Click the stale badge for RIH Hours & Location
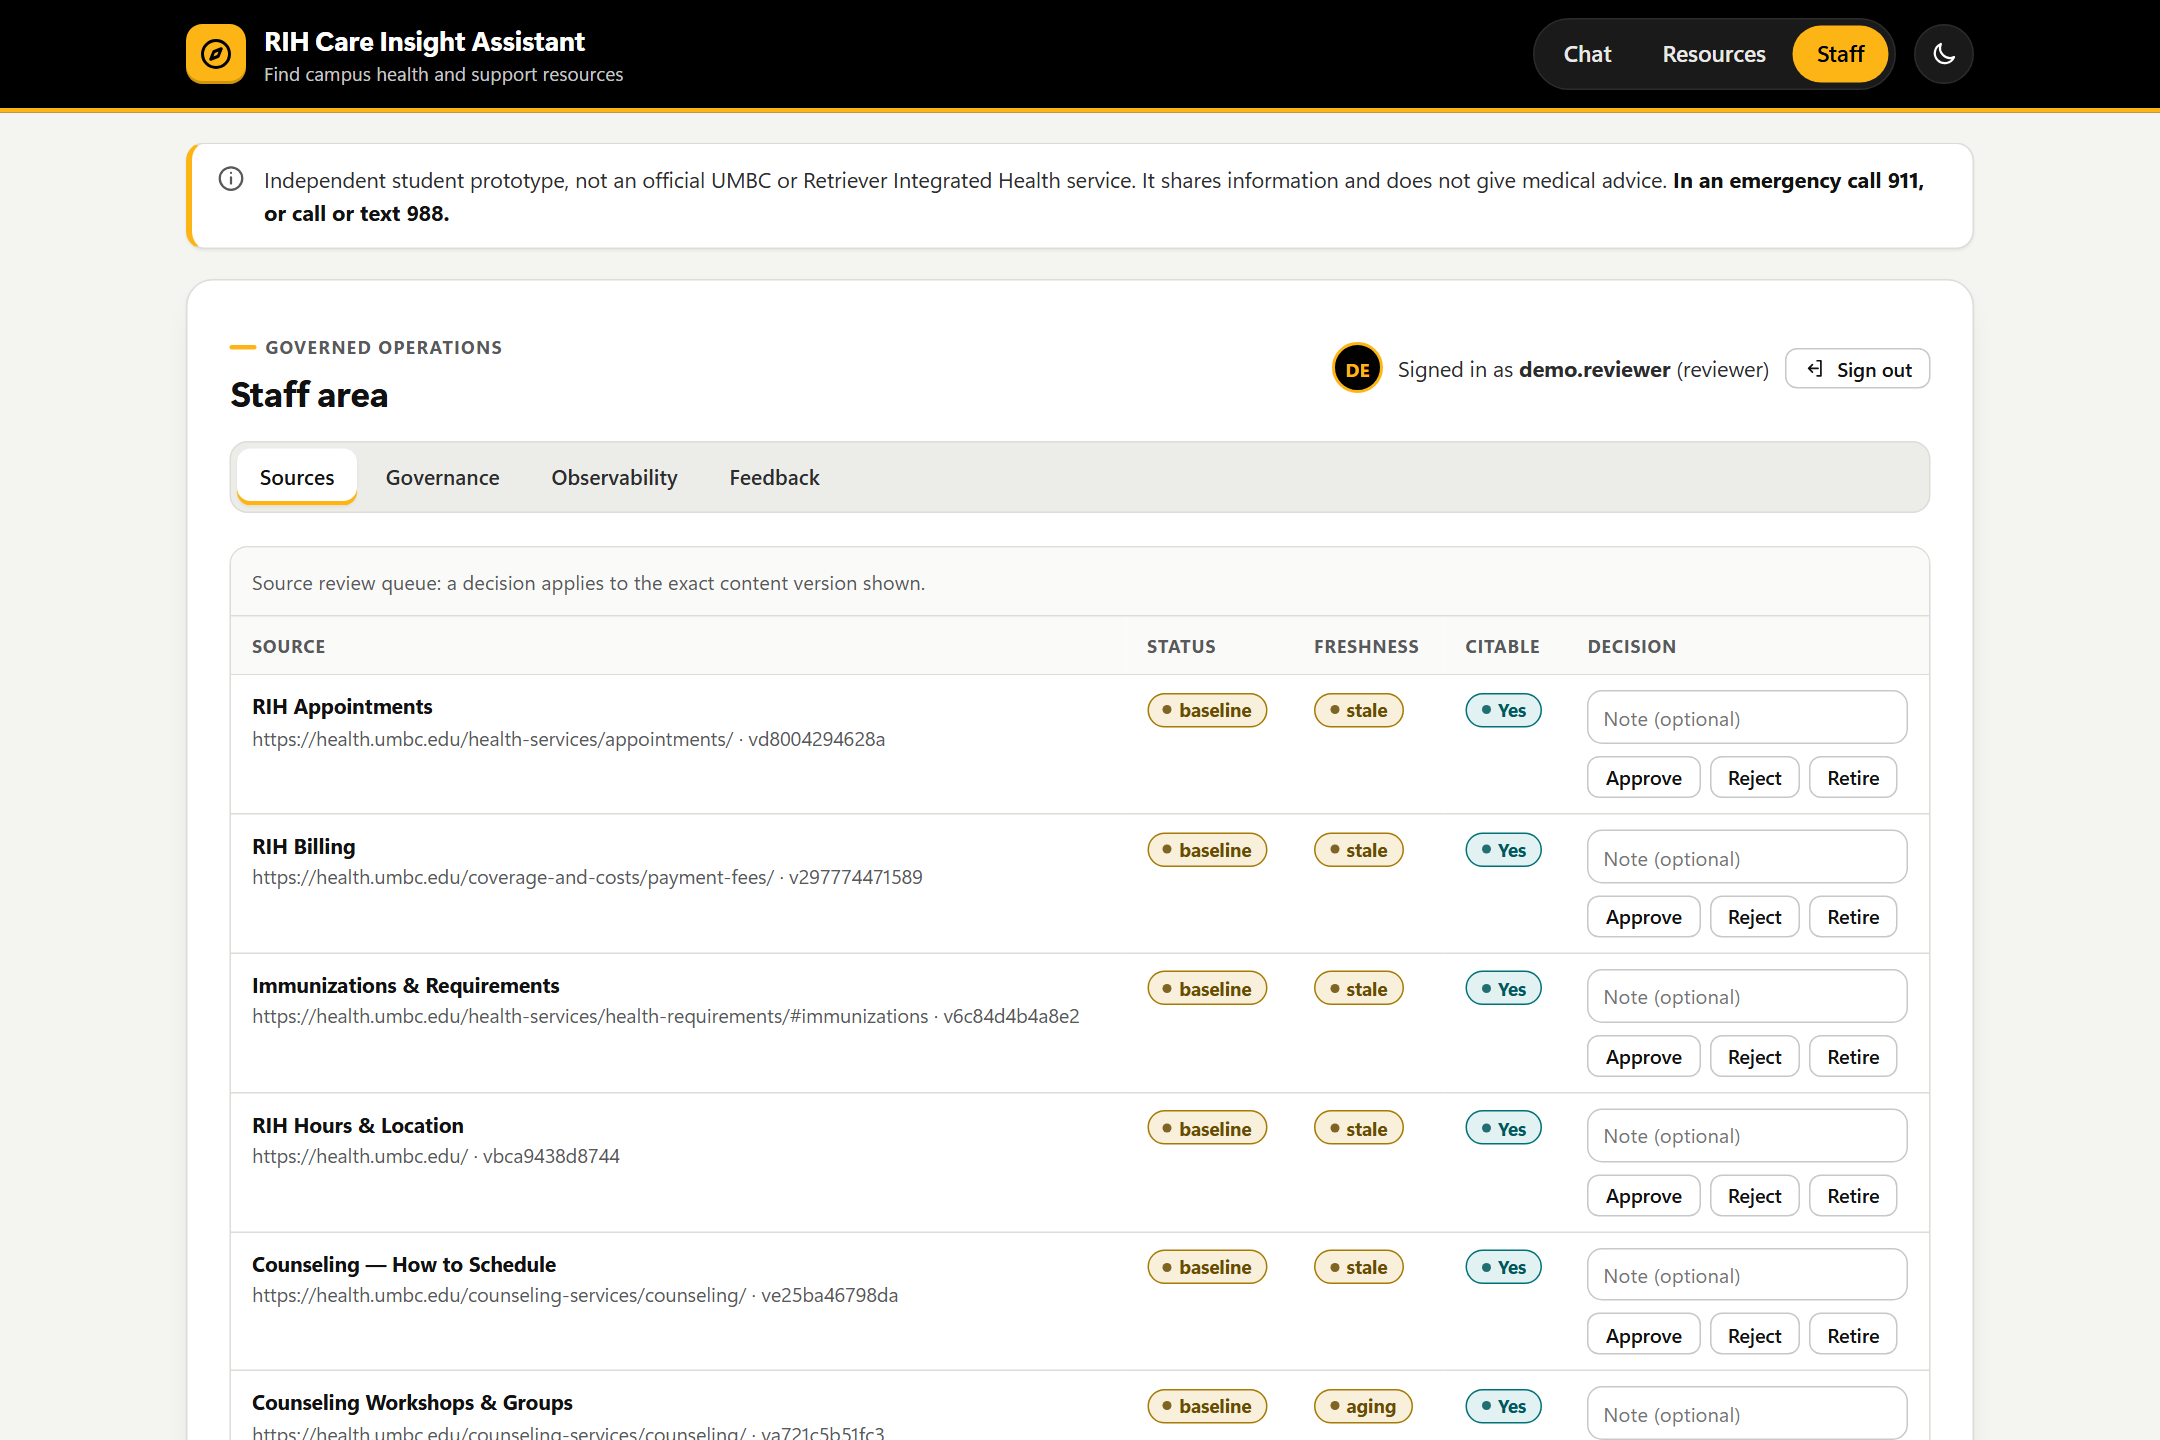The width and height of the screenshot is (2160, 1440). click(x=1358, y=1128)
